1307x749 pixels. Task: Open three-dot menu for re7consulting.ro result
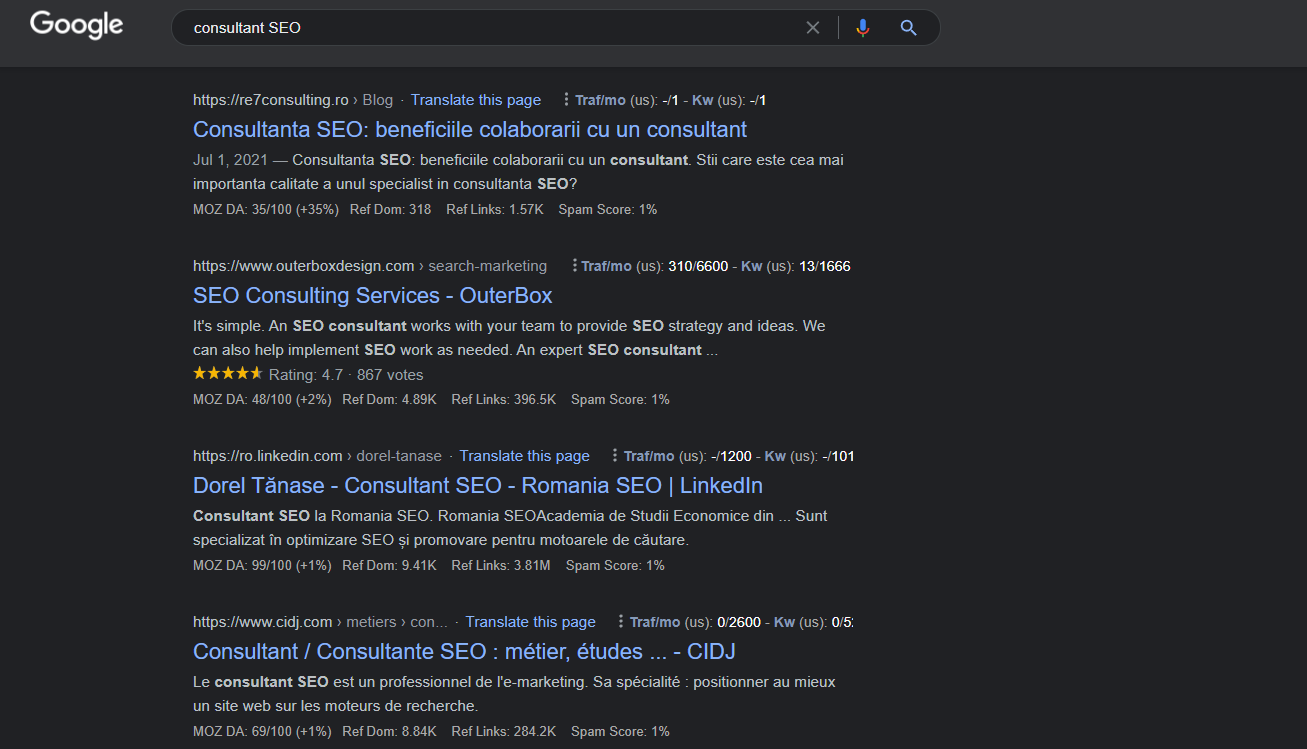[x=566, y=100]
